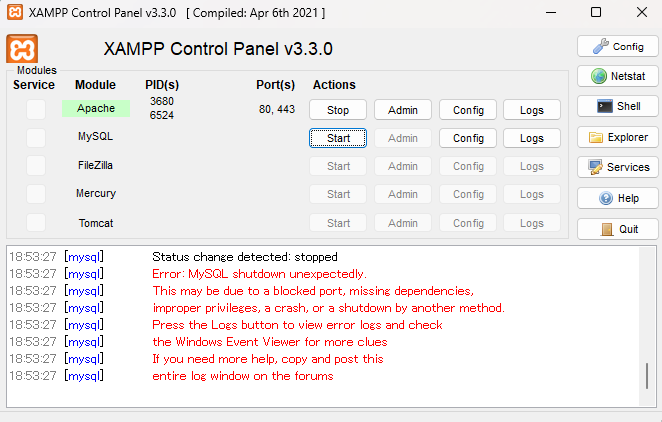Toggle the Tomcat service checkbox

tap(36, 223)
